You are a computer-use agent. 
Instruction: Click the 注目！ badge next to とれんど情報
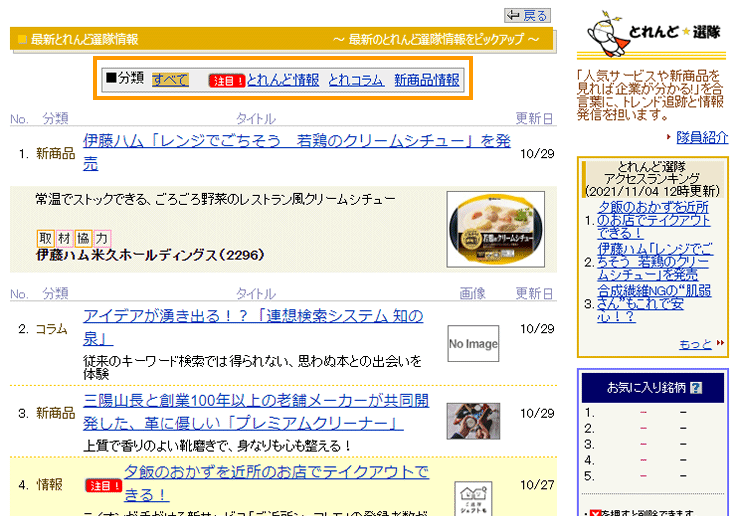click(x=227, y=81)
